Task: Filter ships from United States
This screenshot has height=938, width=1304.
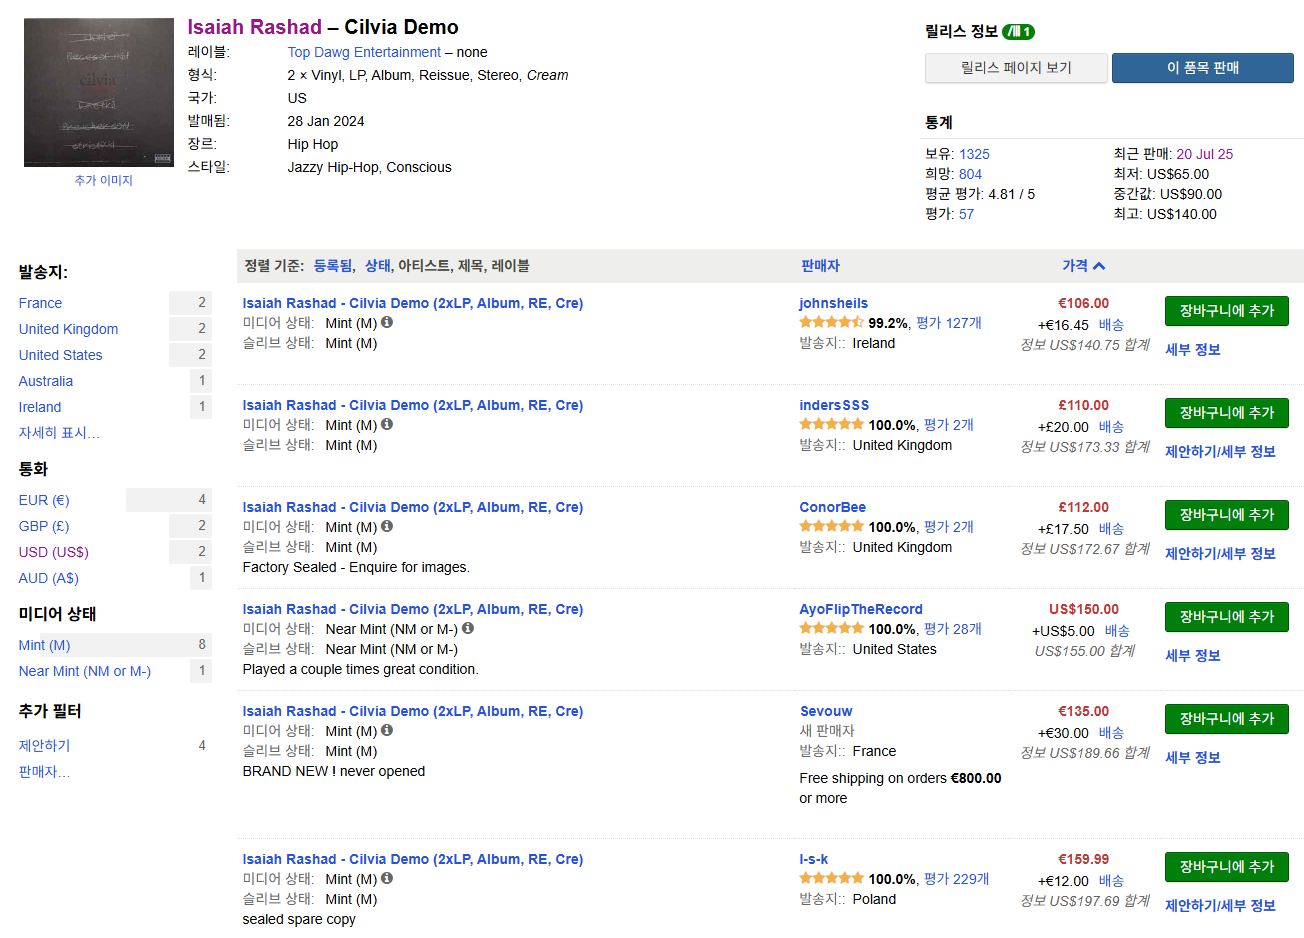Action: click(x=60, y=355)
